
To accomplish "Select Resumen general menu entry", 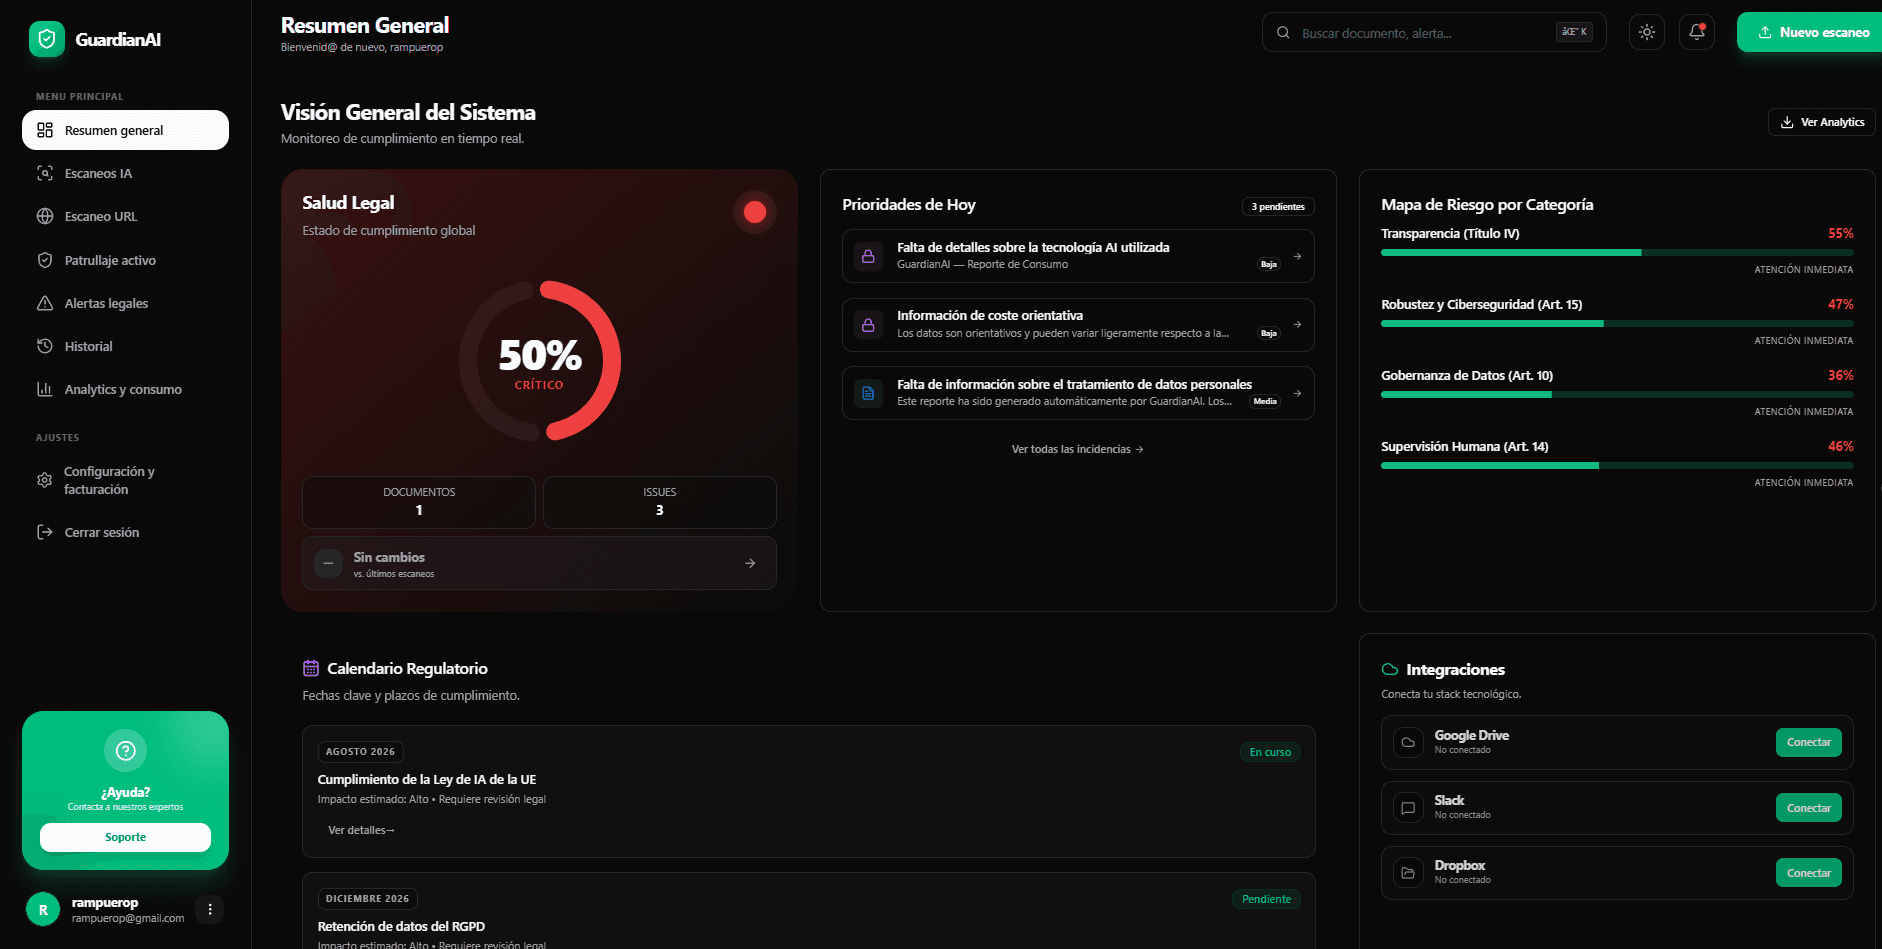I will [x=112, y=130].
